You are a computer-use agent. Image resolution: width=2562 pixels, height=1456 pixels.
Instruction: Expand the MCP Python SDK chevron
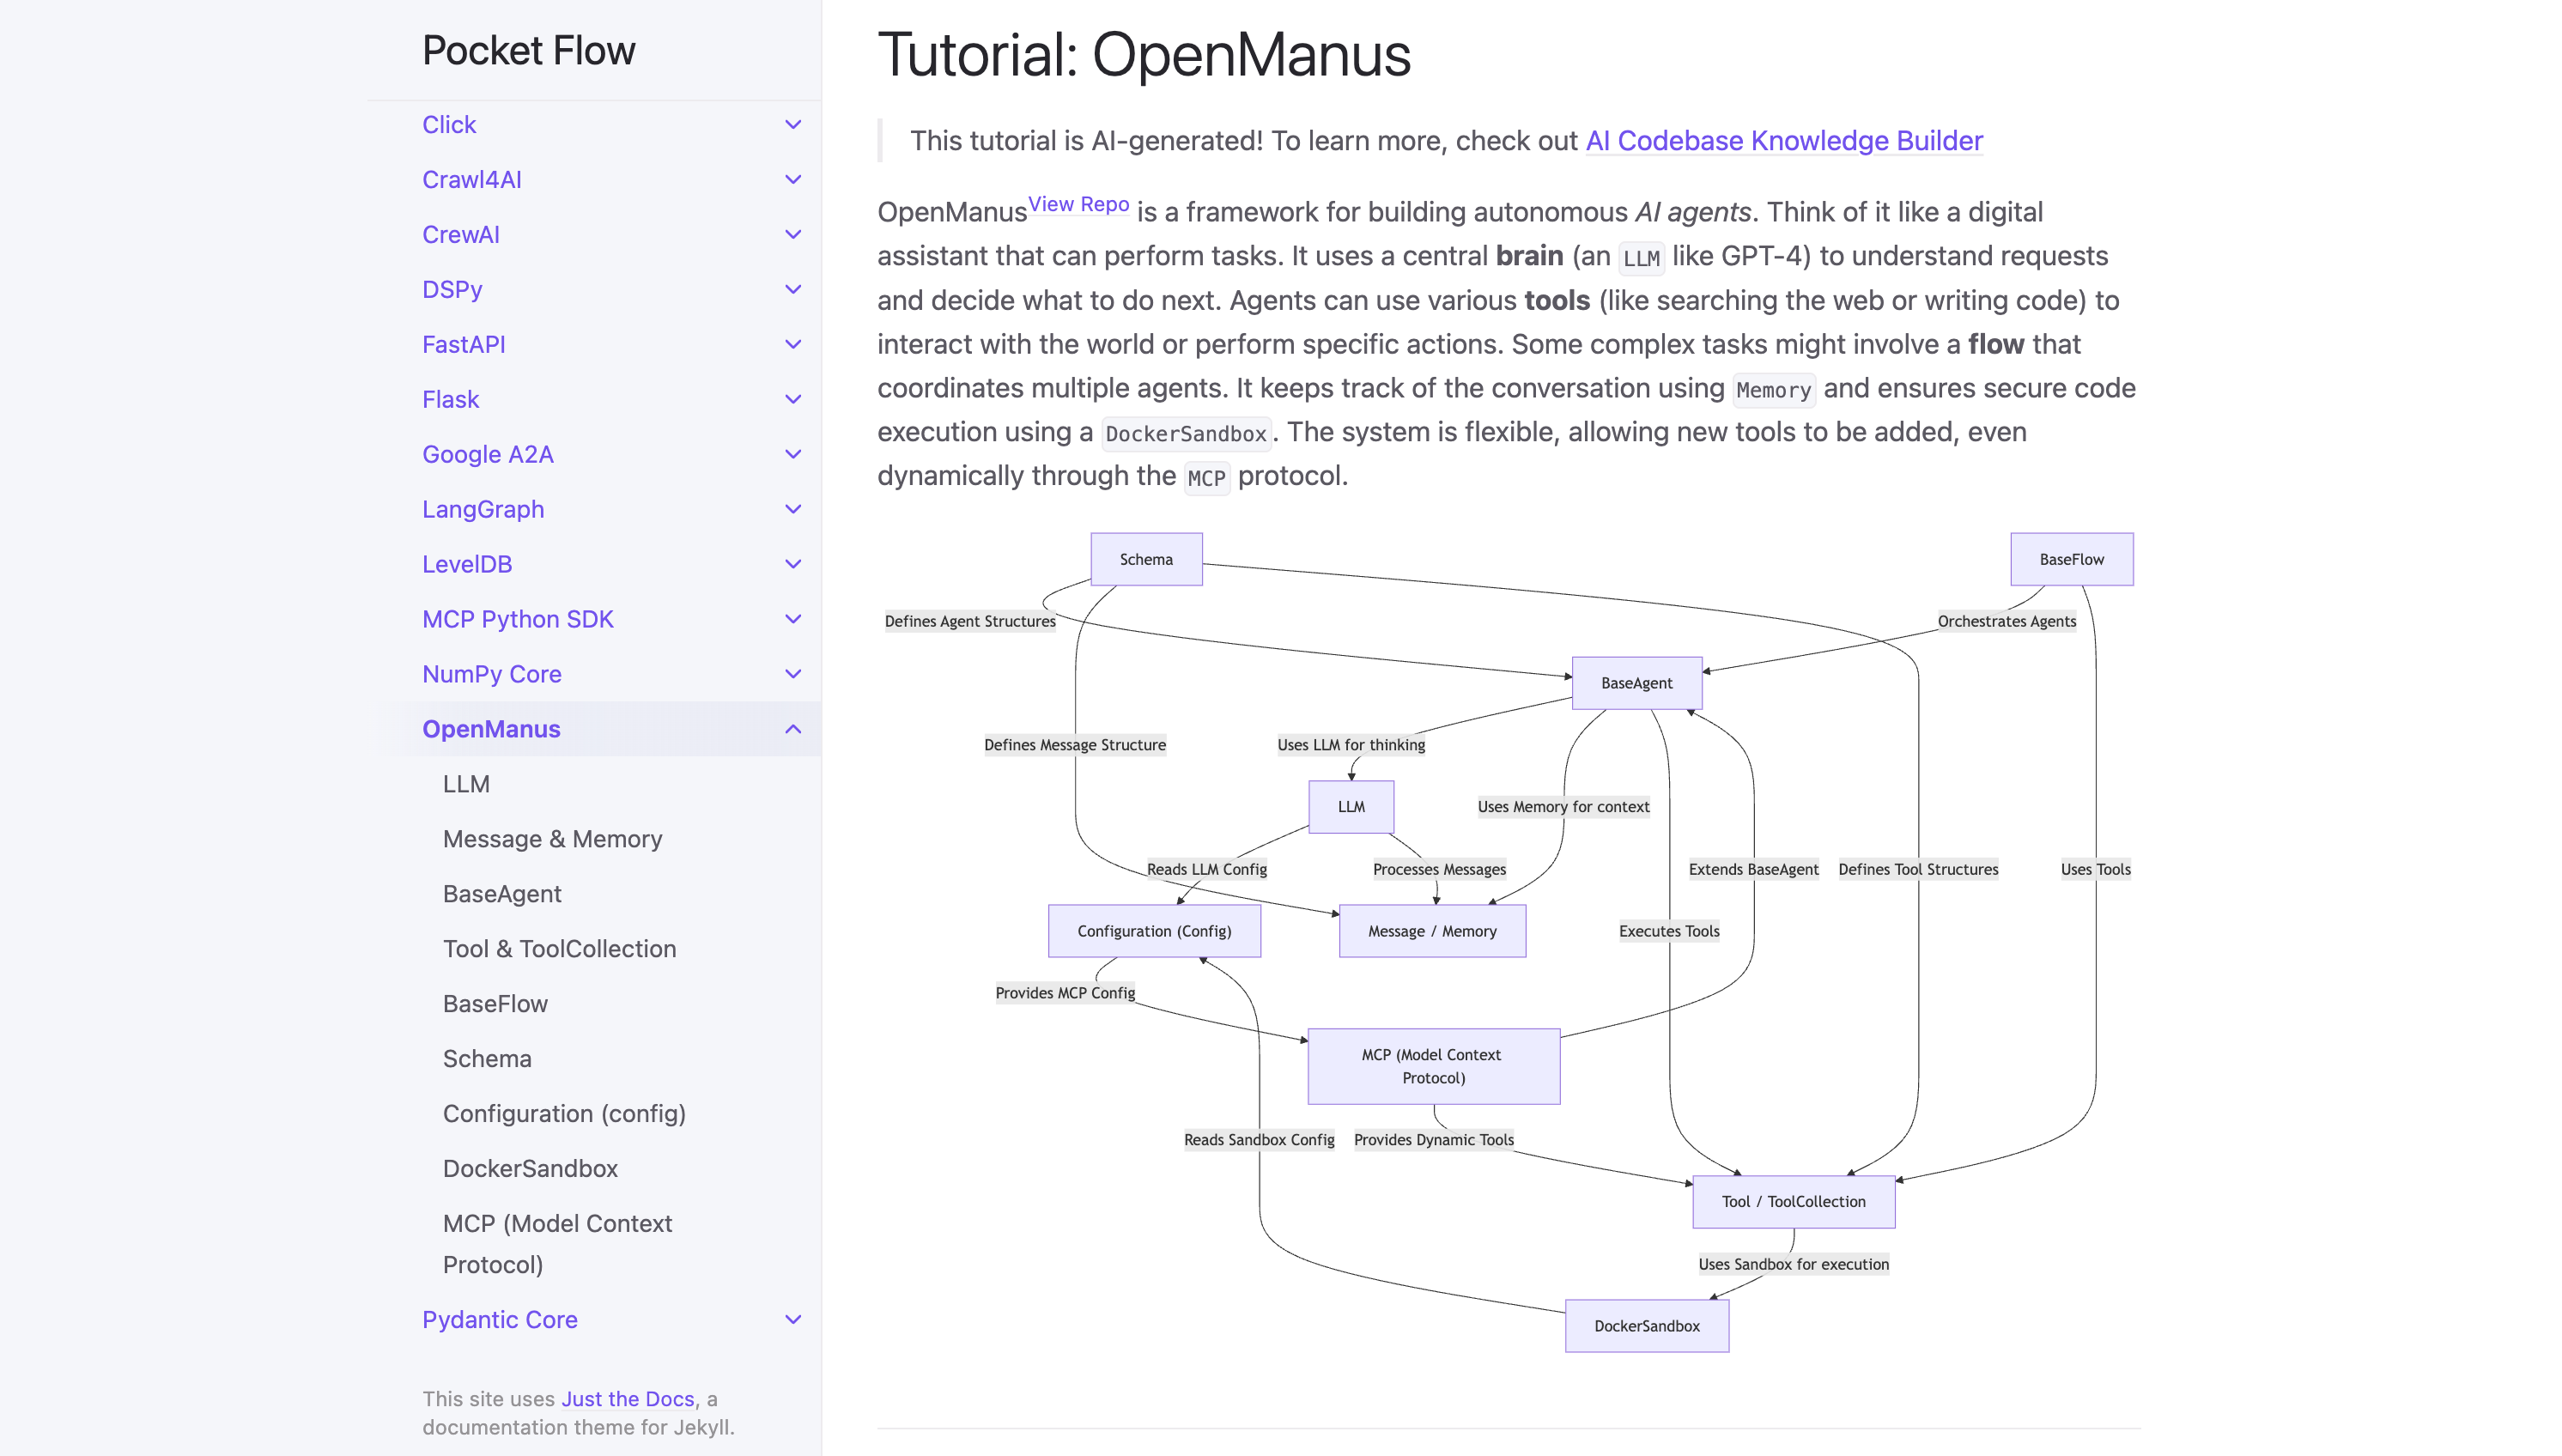click(793, 620)
